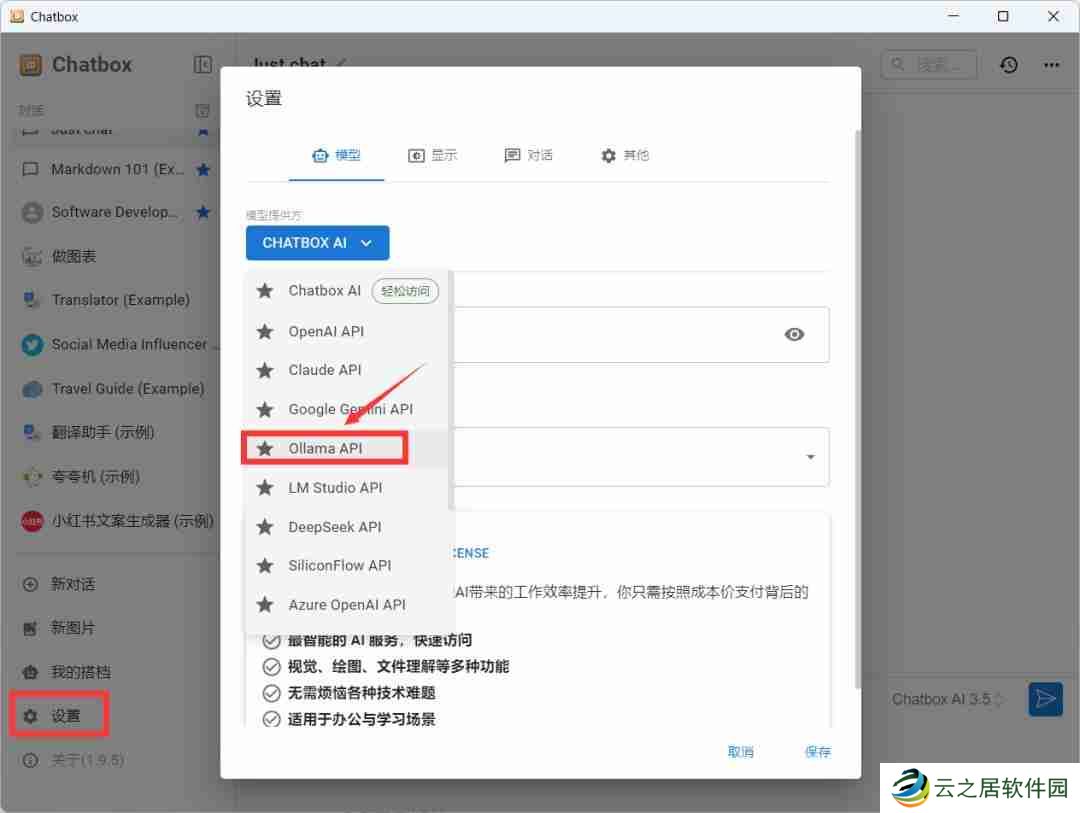Image resolution: width=1080 pixels, height=813 pixels.
Task: Unstar the Markdown 101 conversation
Action: pos(202,169)
